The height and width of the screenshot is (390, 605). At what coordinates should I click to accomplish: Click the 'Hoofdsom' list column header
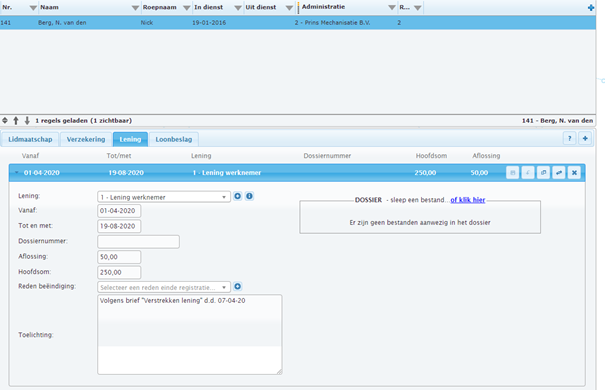click(x=431, y=156)
